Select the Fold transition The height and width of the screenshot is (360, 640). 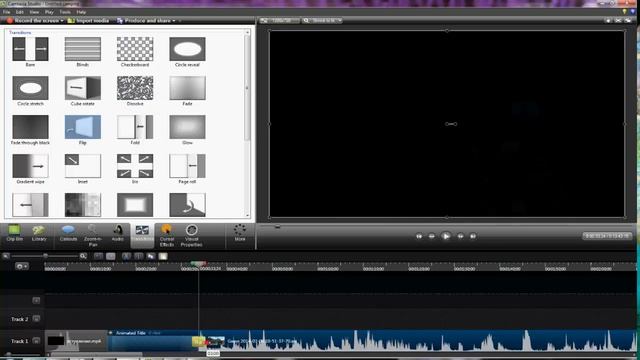tap(135, 127)
